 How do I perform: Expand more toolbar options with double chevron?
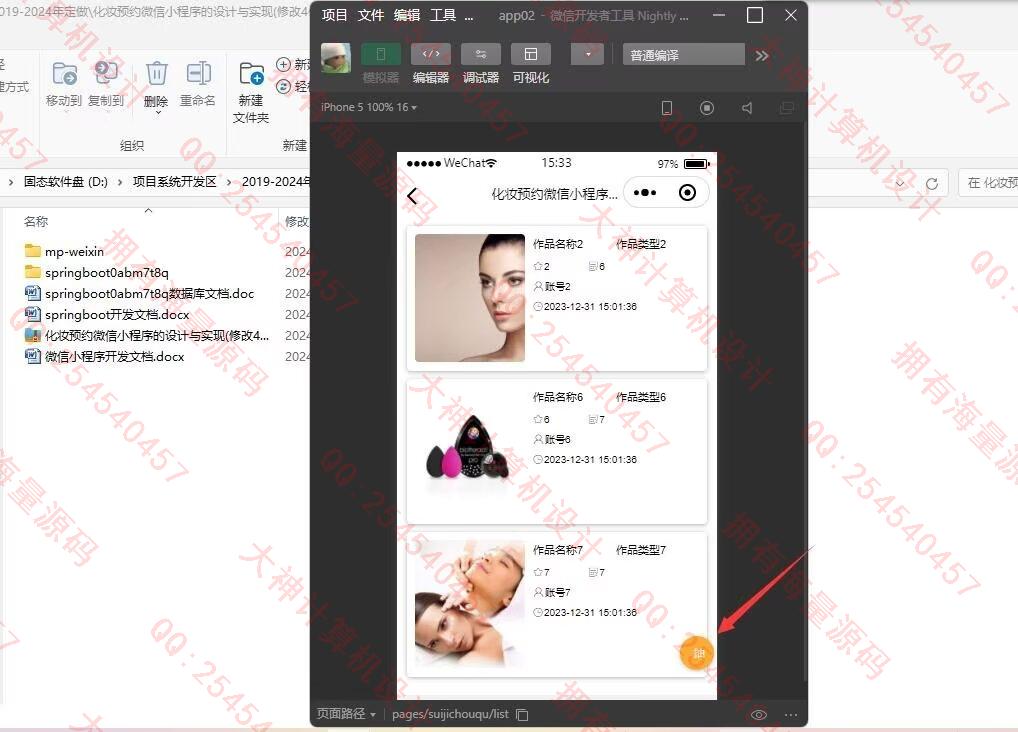762,56
